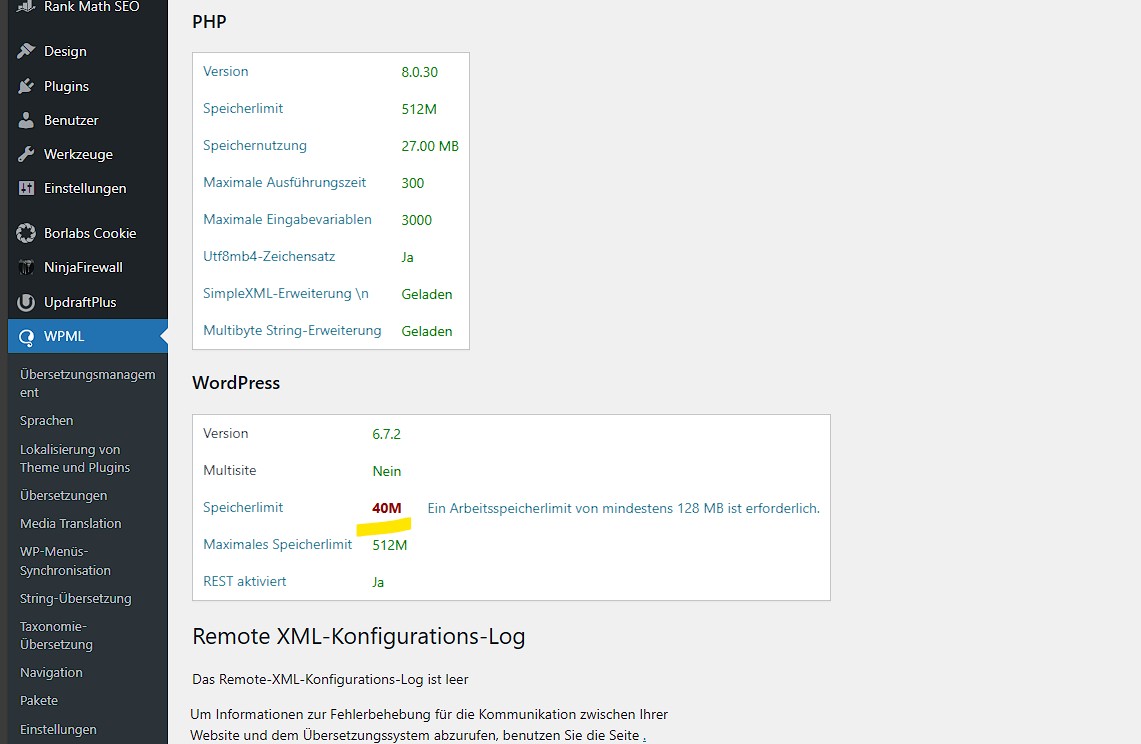Click the red 40M Speicherlimit value
The height and width of the screenshot is (744, 1141).
tap(386, 508)
